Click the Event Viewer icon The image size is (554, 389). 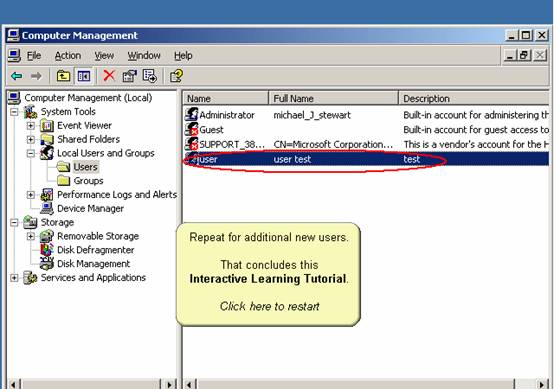pos(47,125)
